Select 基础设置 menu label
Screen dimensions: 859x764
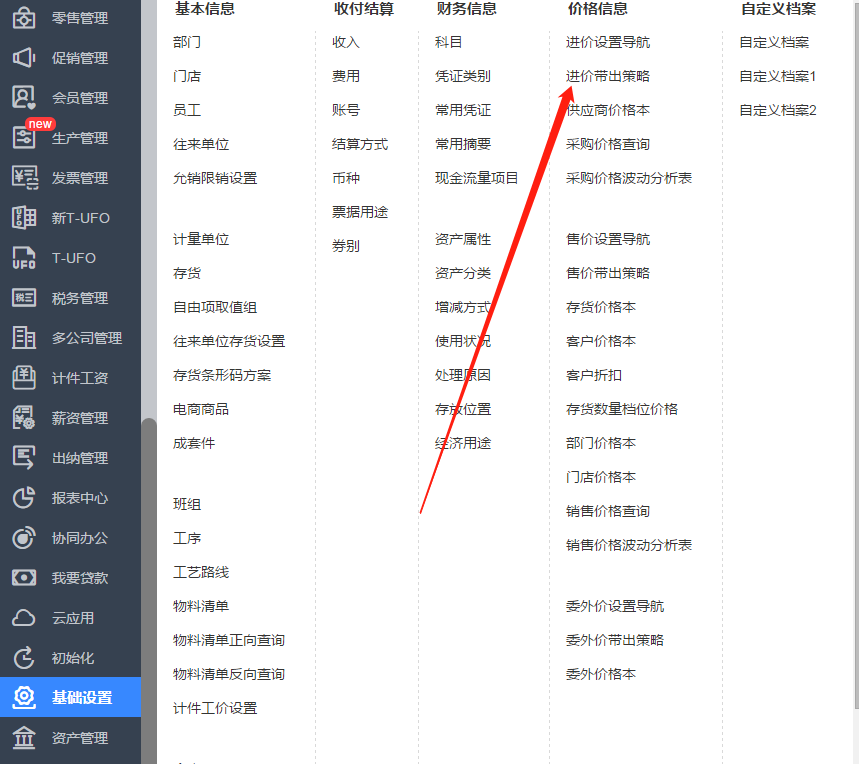tap(82, 697)
